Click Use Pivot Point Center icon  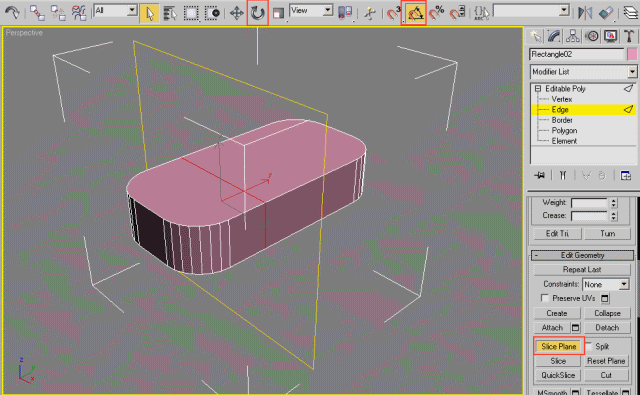pos(345,13)
